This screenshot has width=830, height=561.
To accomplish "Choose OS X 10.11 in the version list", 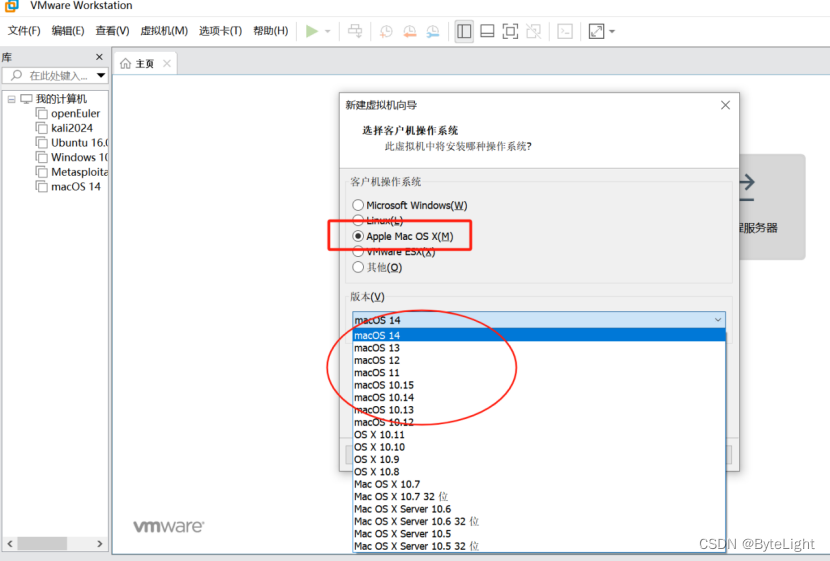I will pos(539,435).
